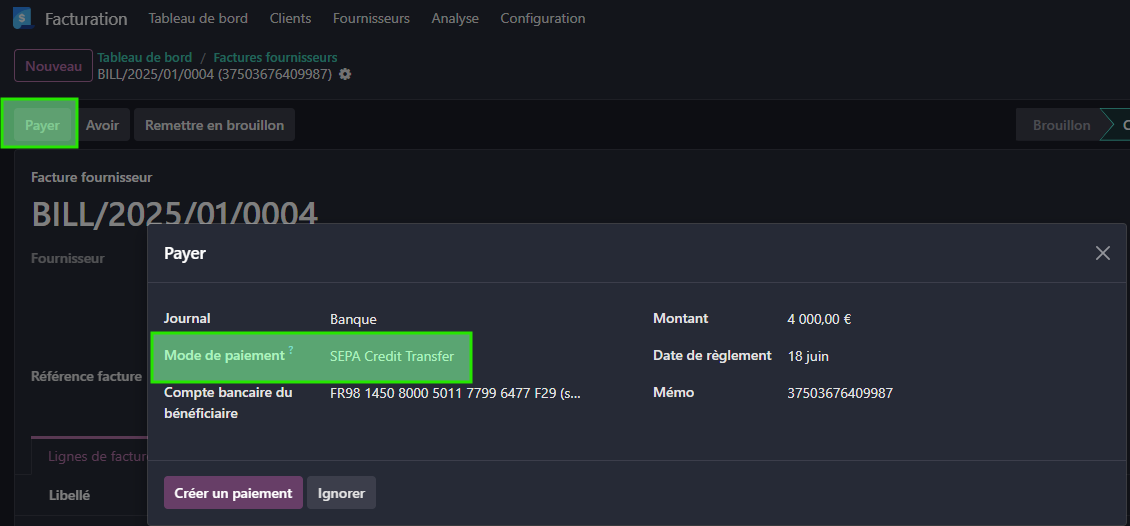Close the Payer dialog with X
This screenshot has height=526, width=1130.
1103,253
